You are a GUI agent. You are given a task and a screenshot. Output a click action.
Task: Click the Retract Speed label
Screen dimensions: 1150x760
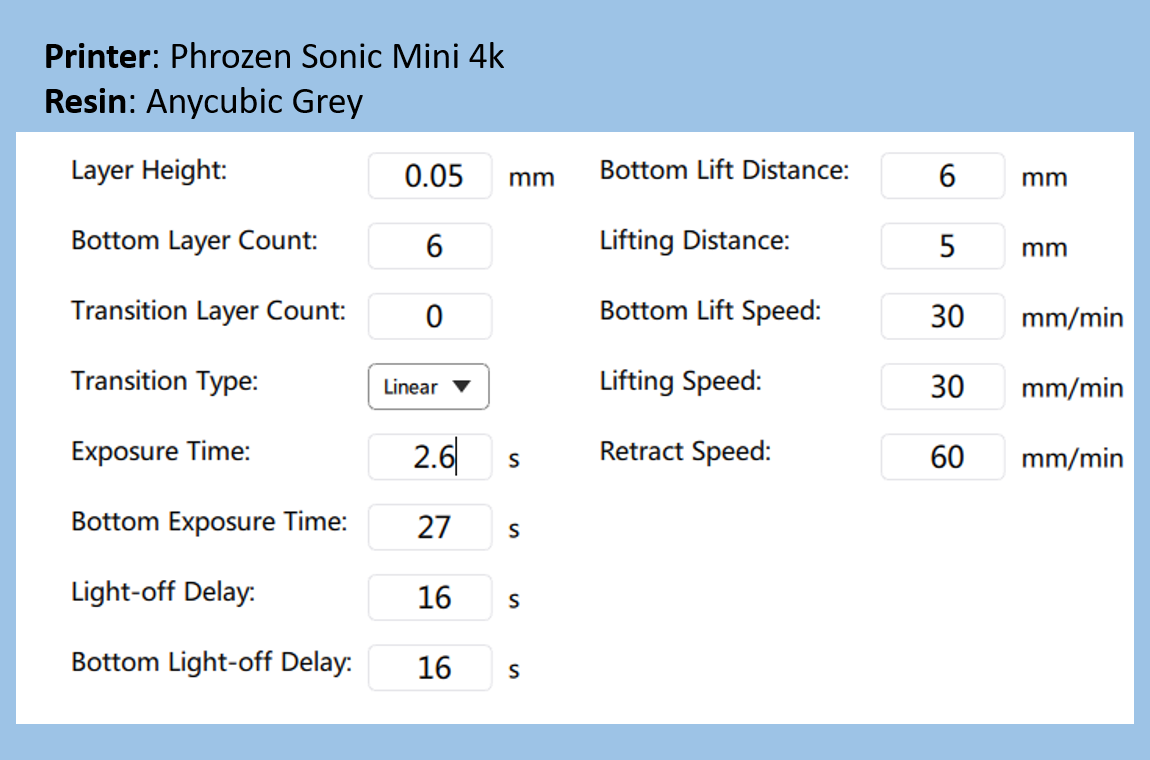pos(686,452)
